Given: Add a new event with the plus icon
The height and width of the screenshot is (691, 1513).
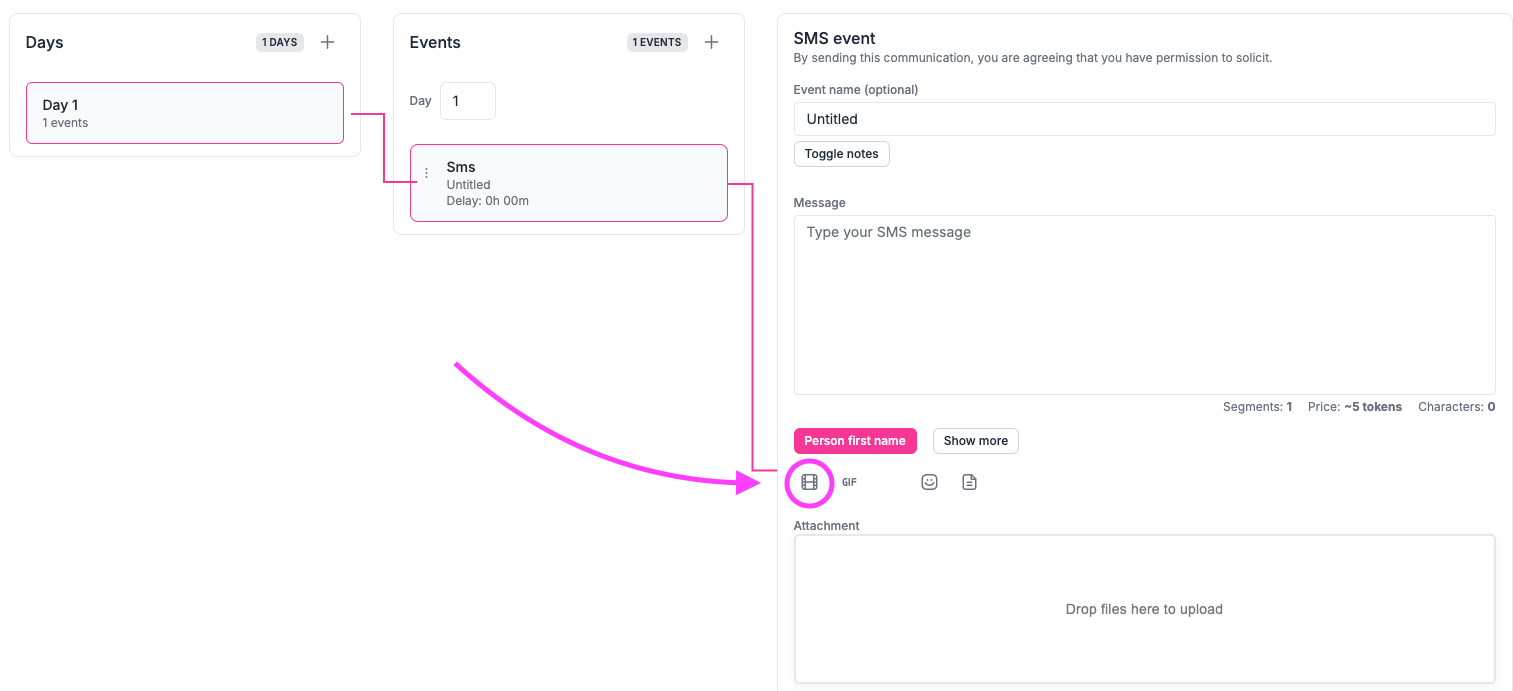Looking at the screenshot, I should point(711,42).
